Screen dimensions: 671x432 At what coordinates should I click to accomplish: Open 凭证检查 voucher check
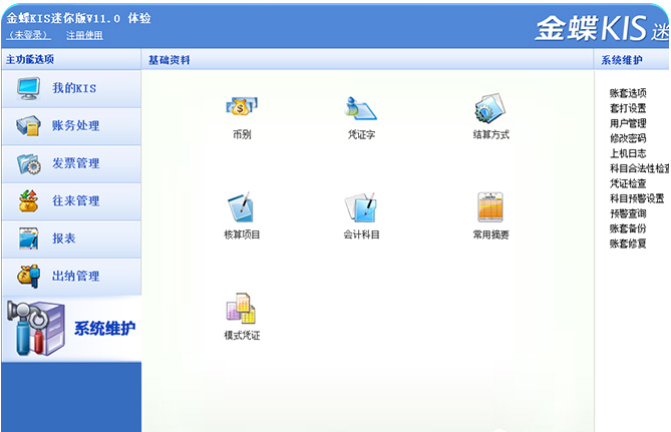628,183
